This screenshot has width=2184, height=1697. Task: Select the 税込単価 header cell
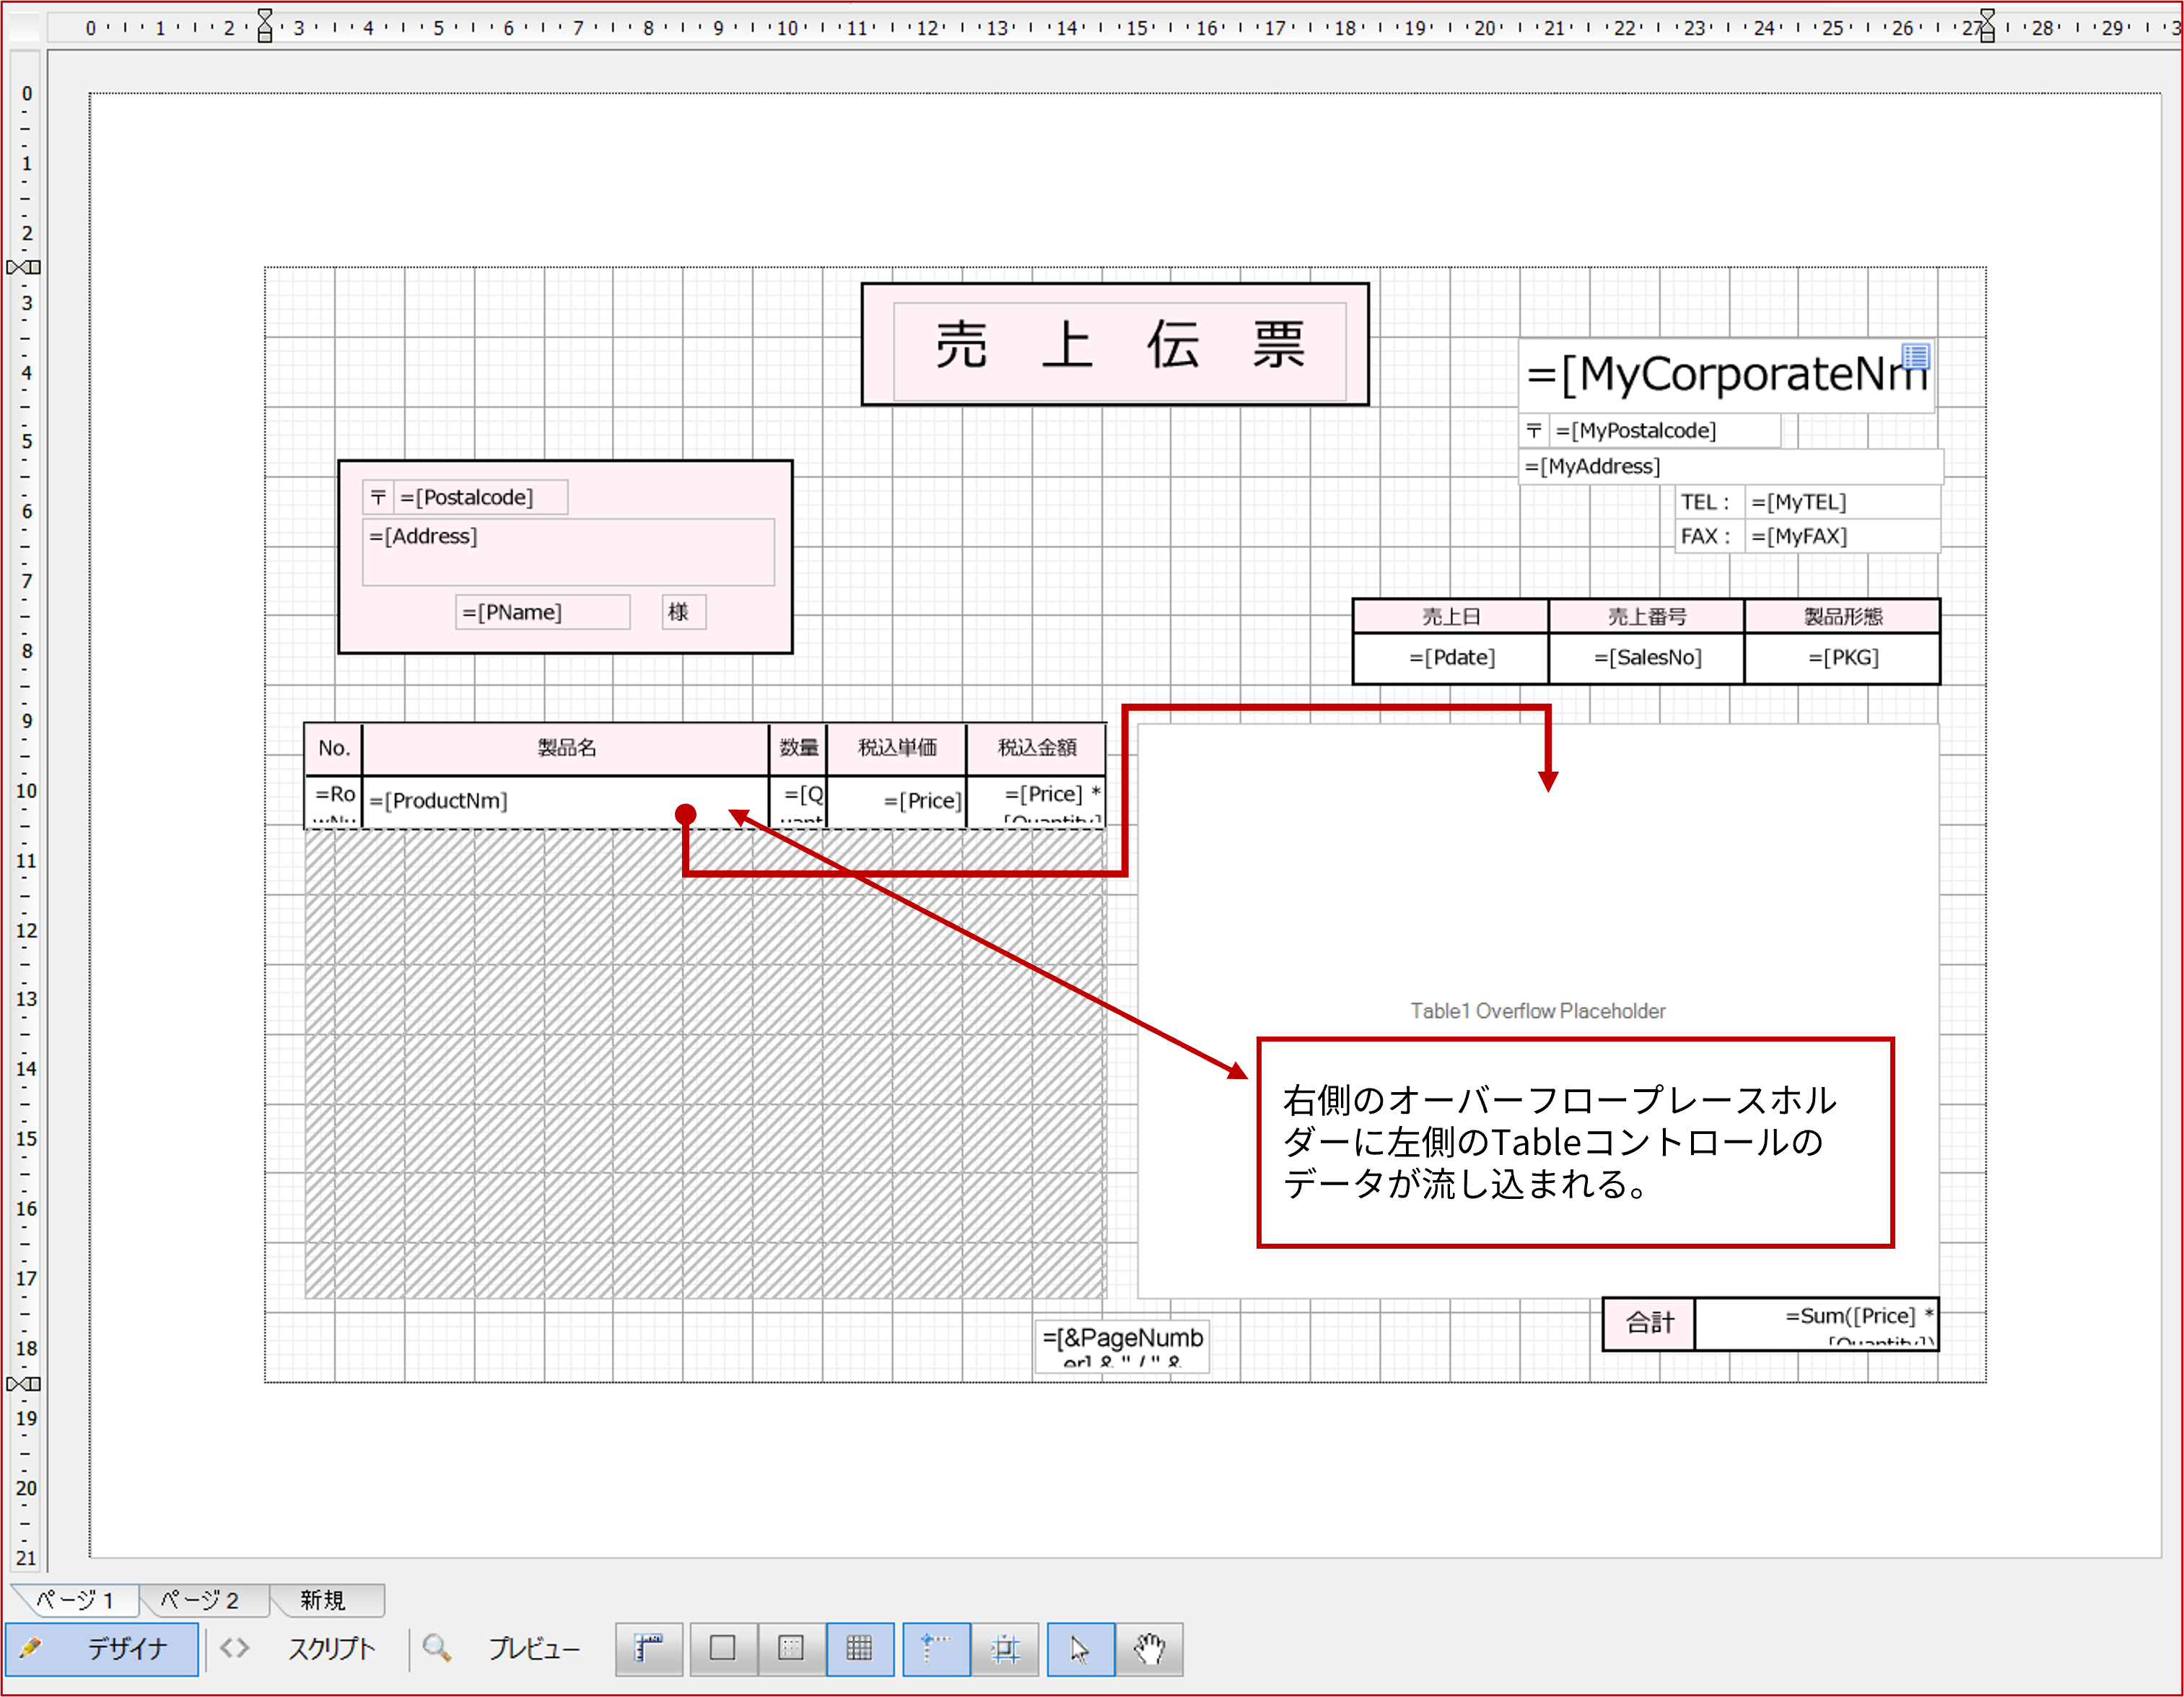897,748
